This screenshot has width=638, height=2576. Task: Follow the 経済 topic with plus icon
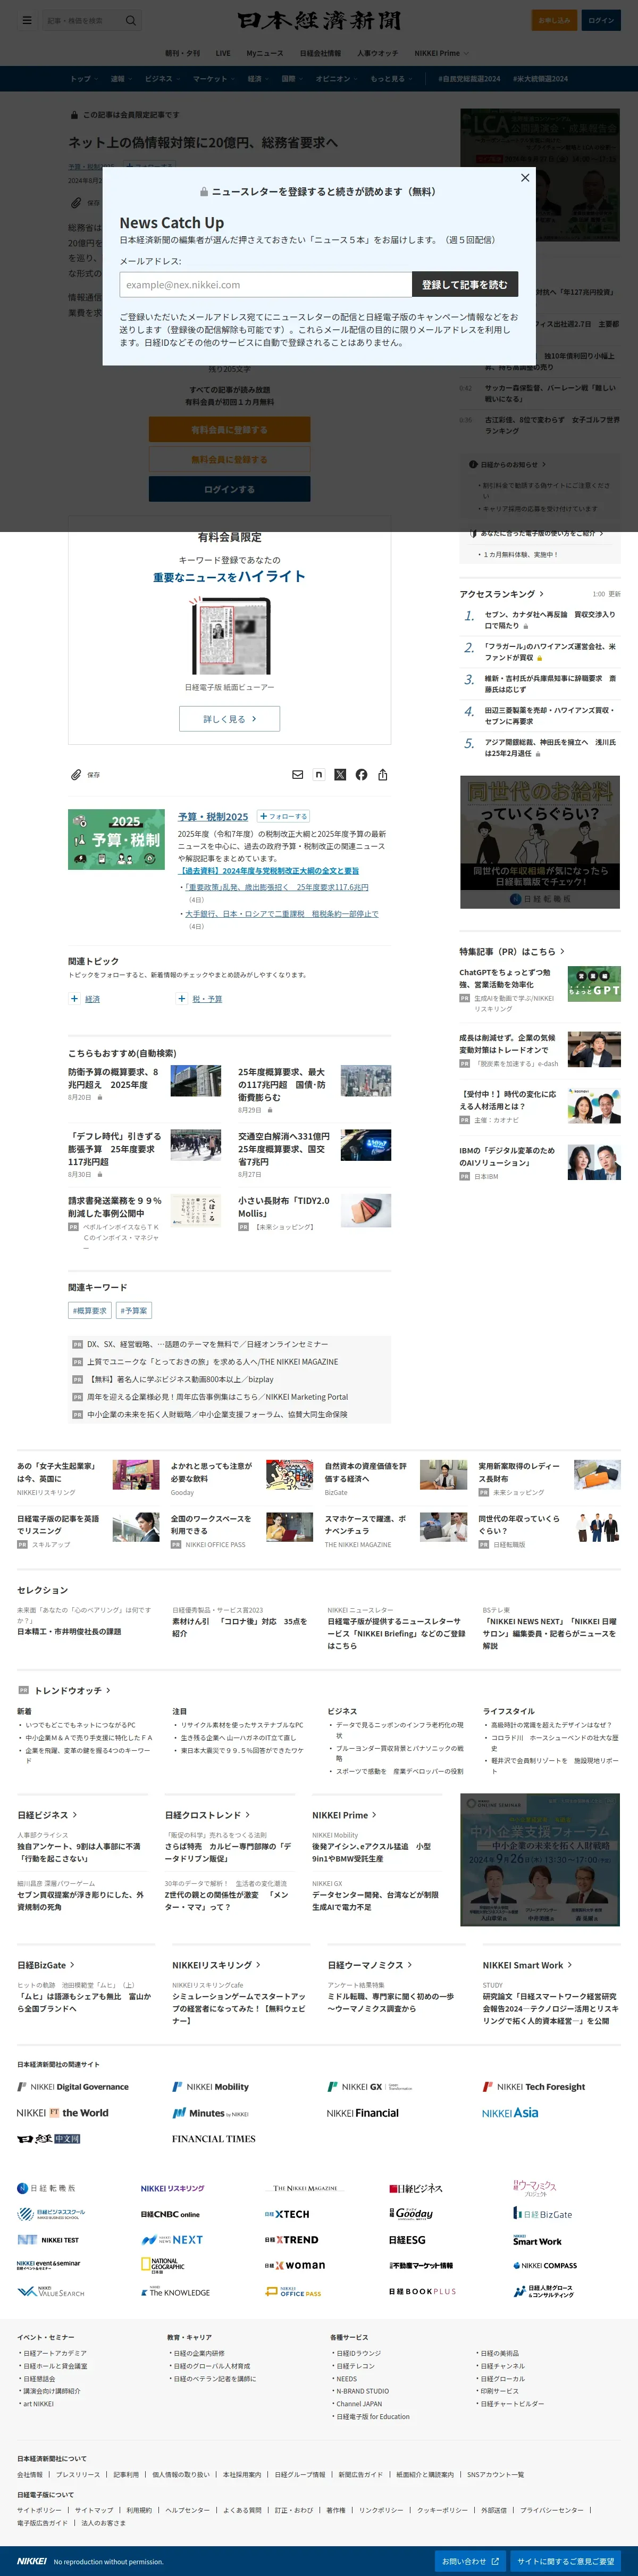pos(74,998)
